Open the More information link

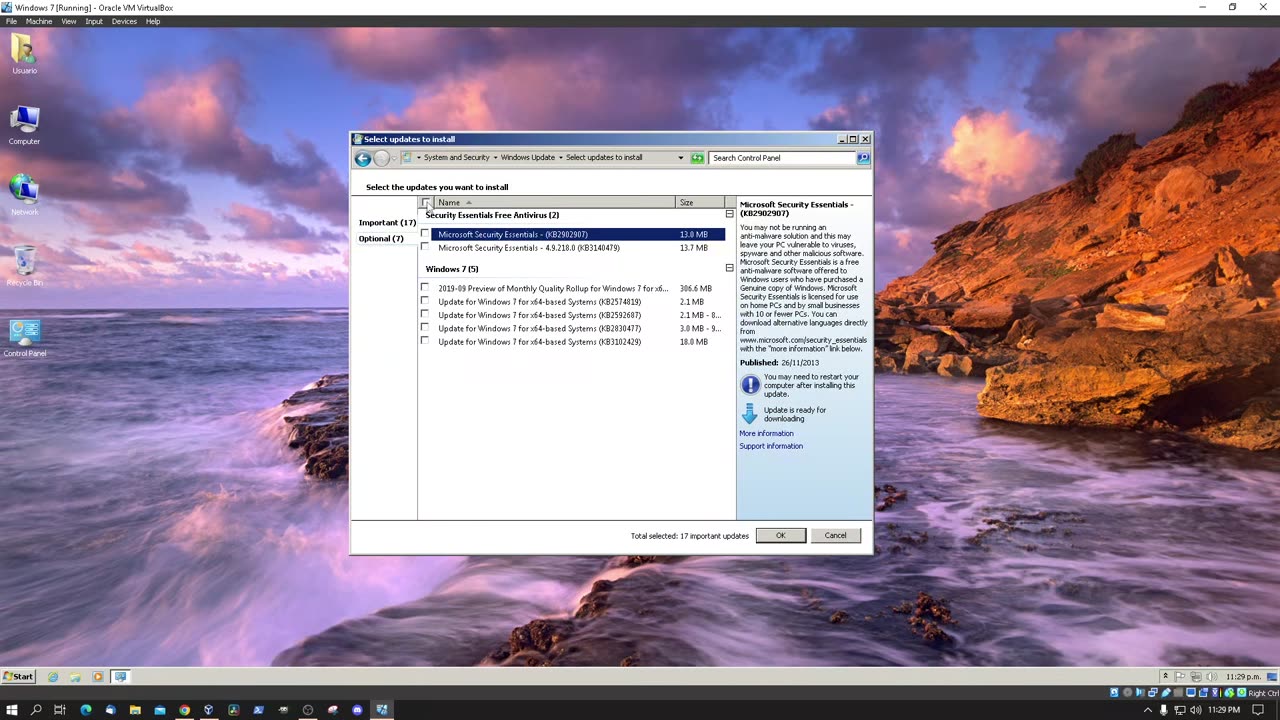pos(766,433)
